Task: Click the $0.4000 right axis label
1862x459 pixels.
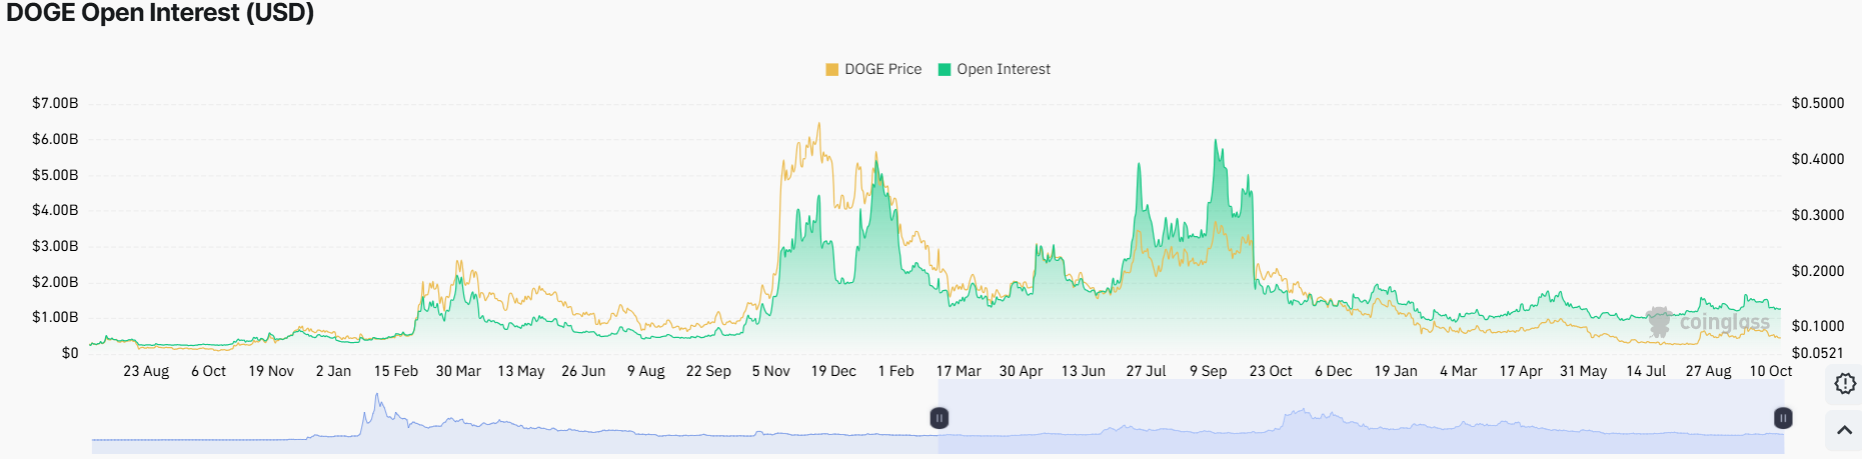Action: point(1818,159)
